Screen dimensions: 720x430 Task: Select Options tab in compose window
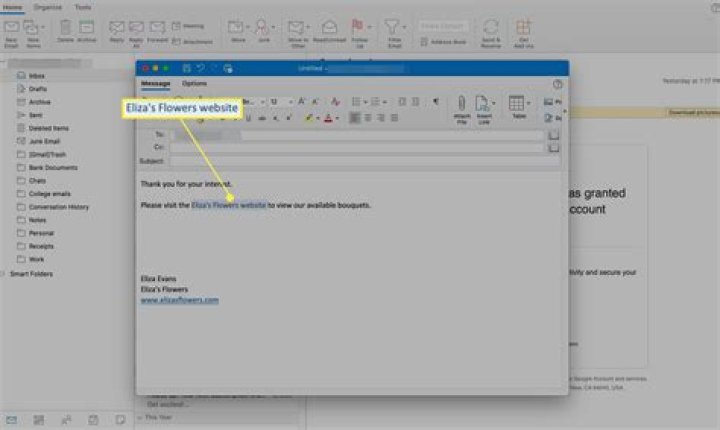pos(194,84)
